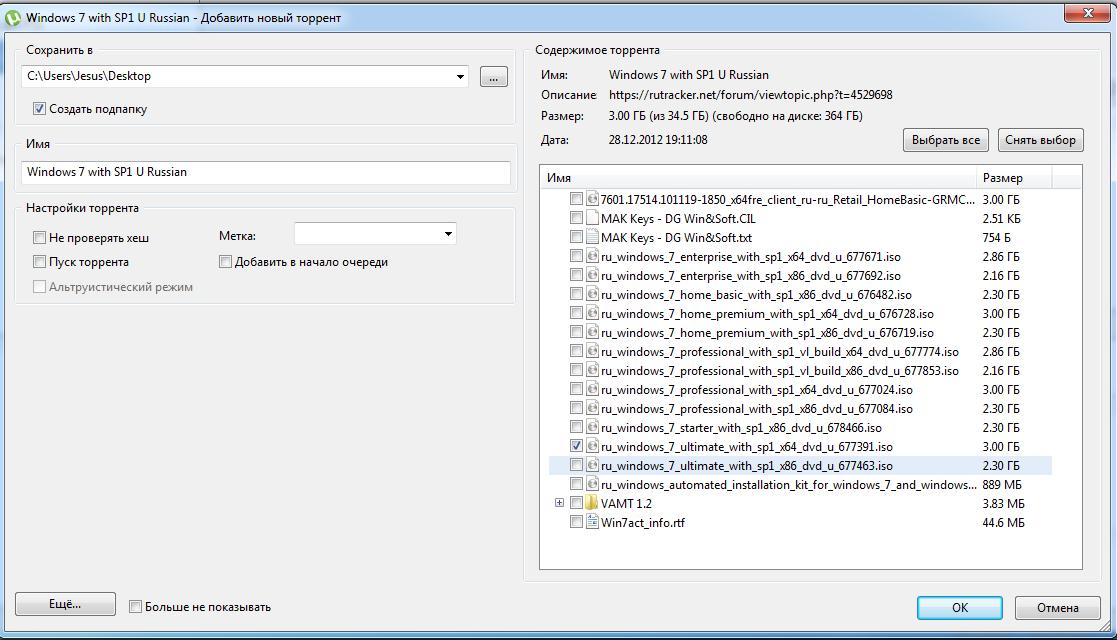This screenshot has height=640, width=1117.
Task: Open the 'Метка' label dropdown
Action: click(446, 234)
